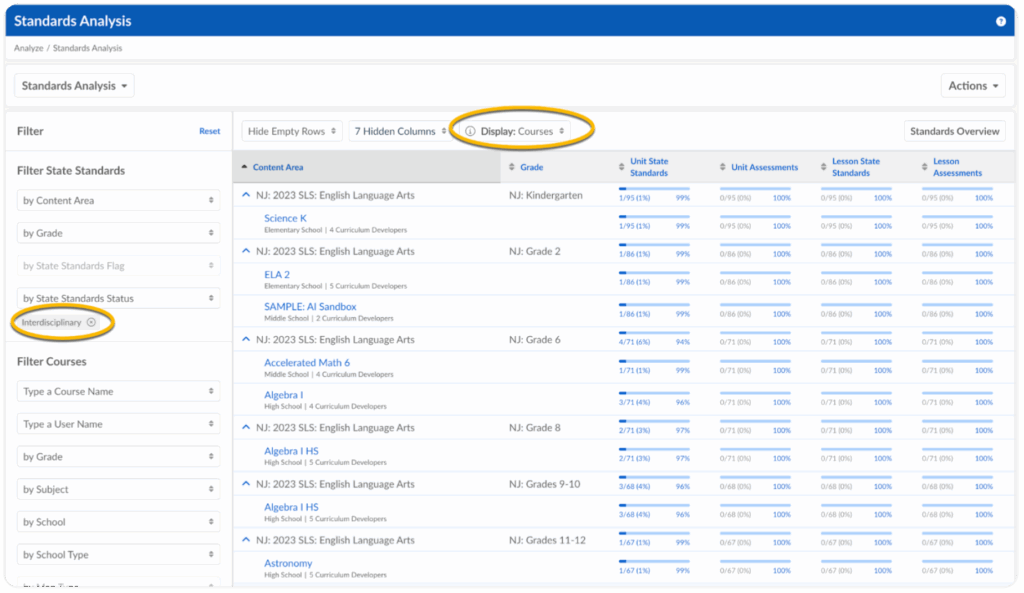1024x593 pixels.
Task: Click Astronomy unit state standards progress bar
Action: 654,562
